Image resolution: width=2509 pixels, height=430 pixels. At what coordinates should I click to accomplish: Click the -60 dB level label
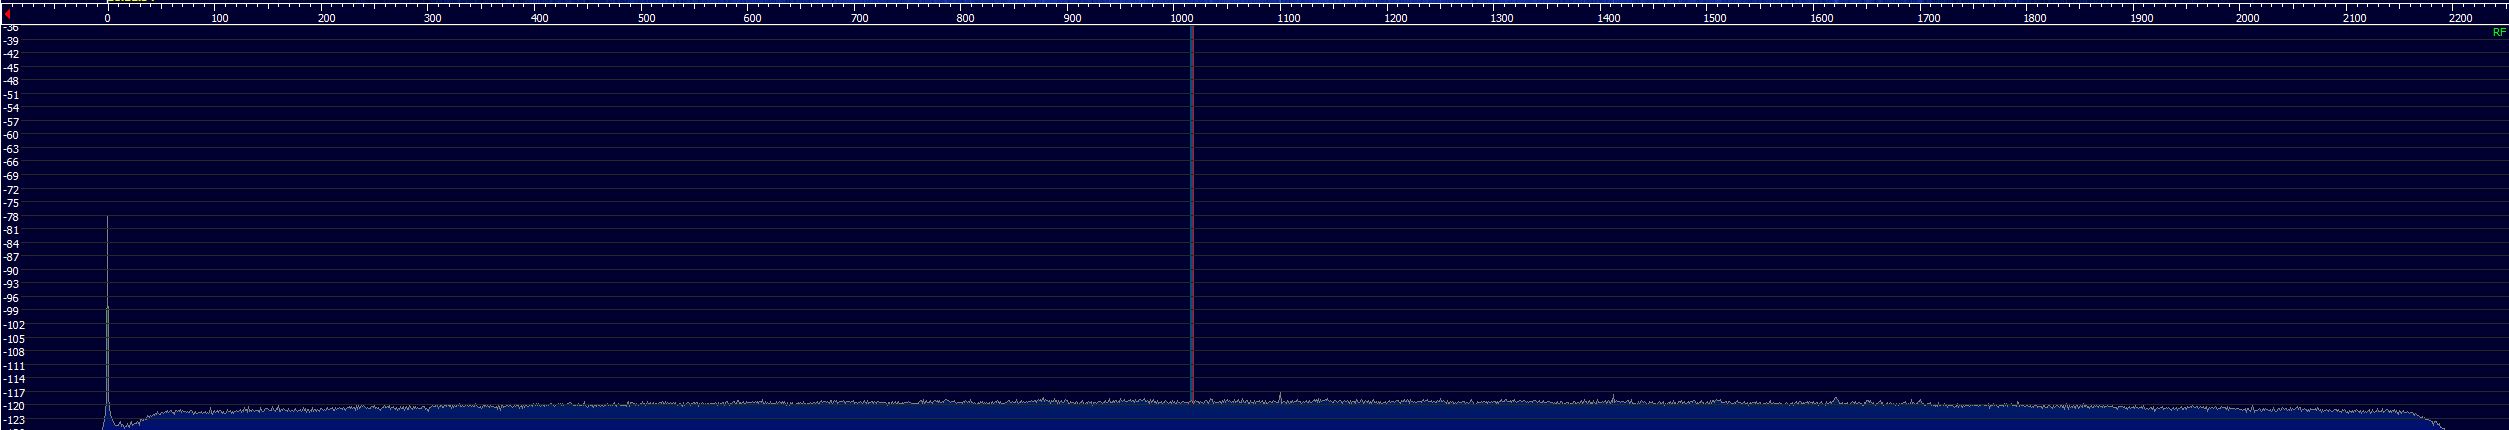click(x=11, y=136)
